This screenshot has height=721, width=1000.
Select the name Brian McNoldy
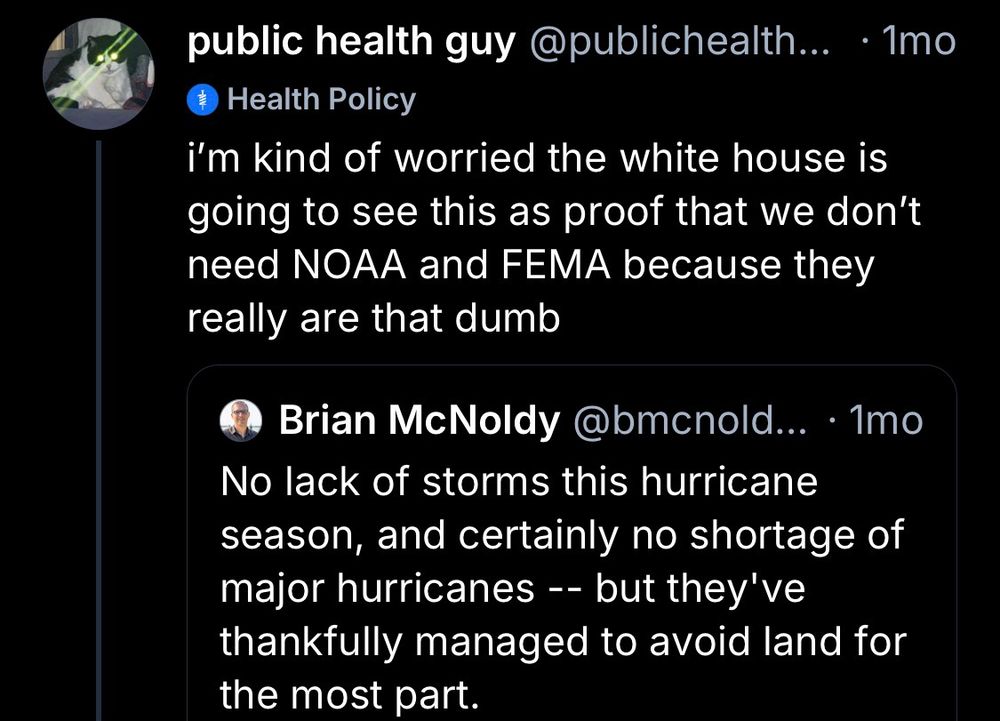419,421
